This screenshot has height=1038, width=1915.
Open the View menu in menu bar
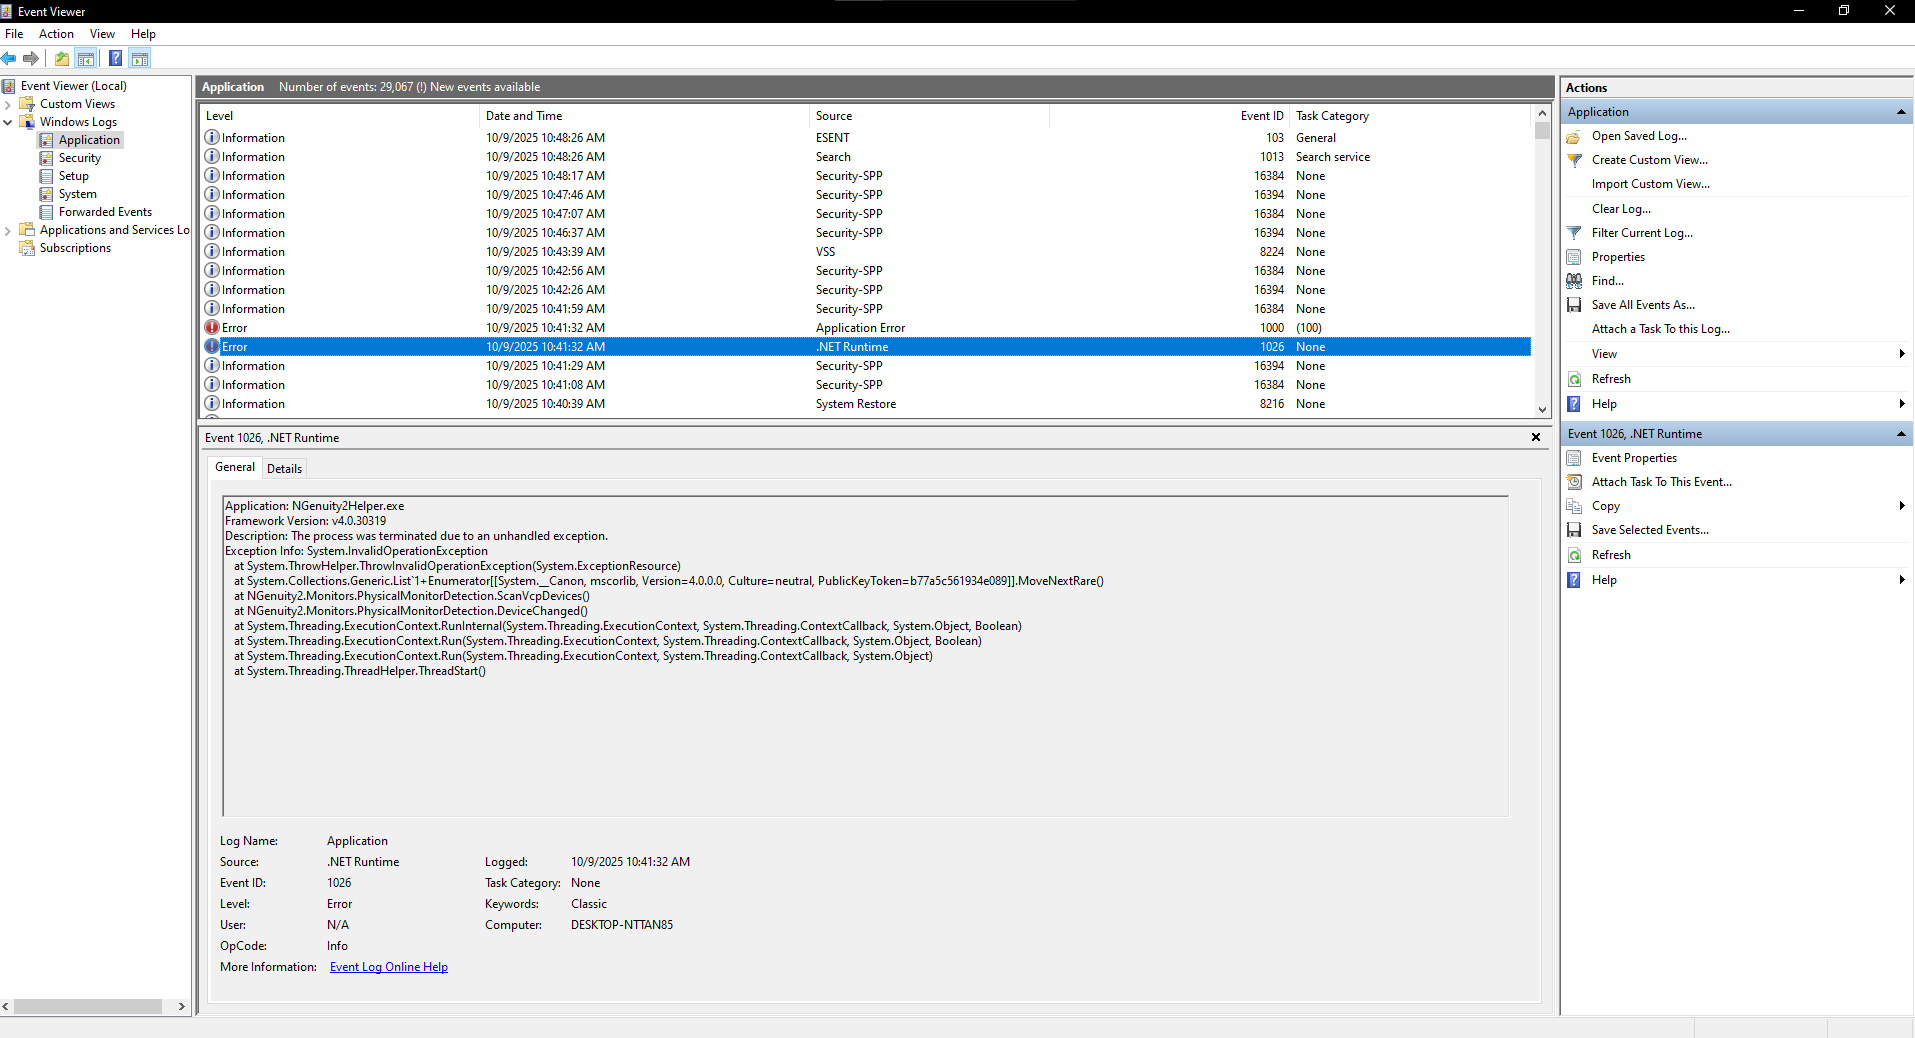[x=102, y=34]
